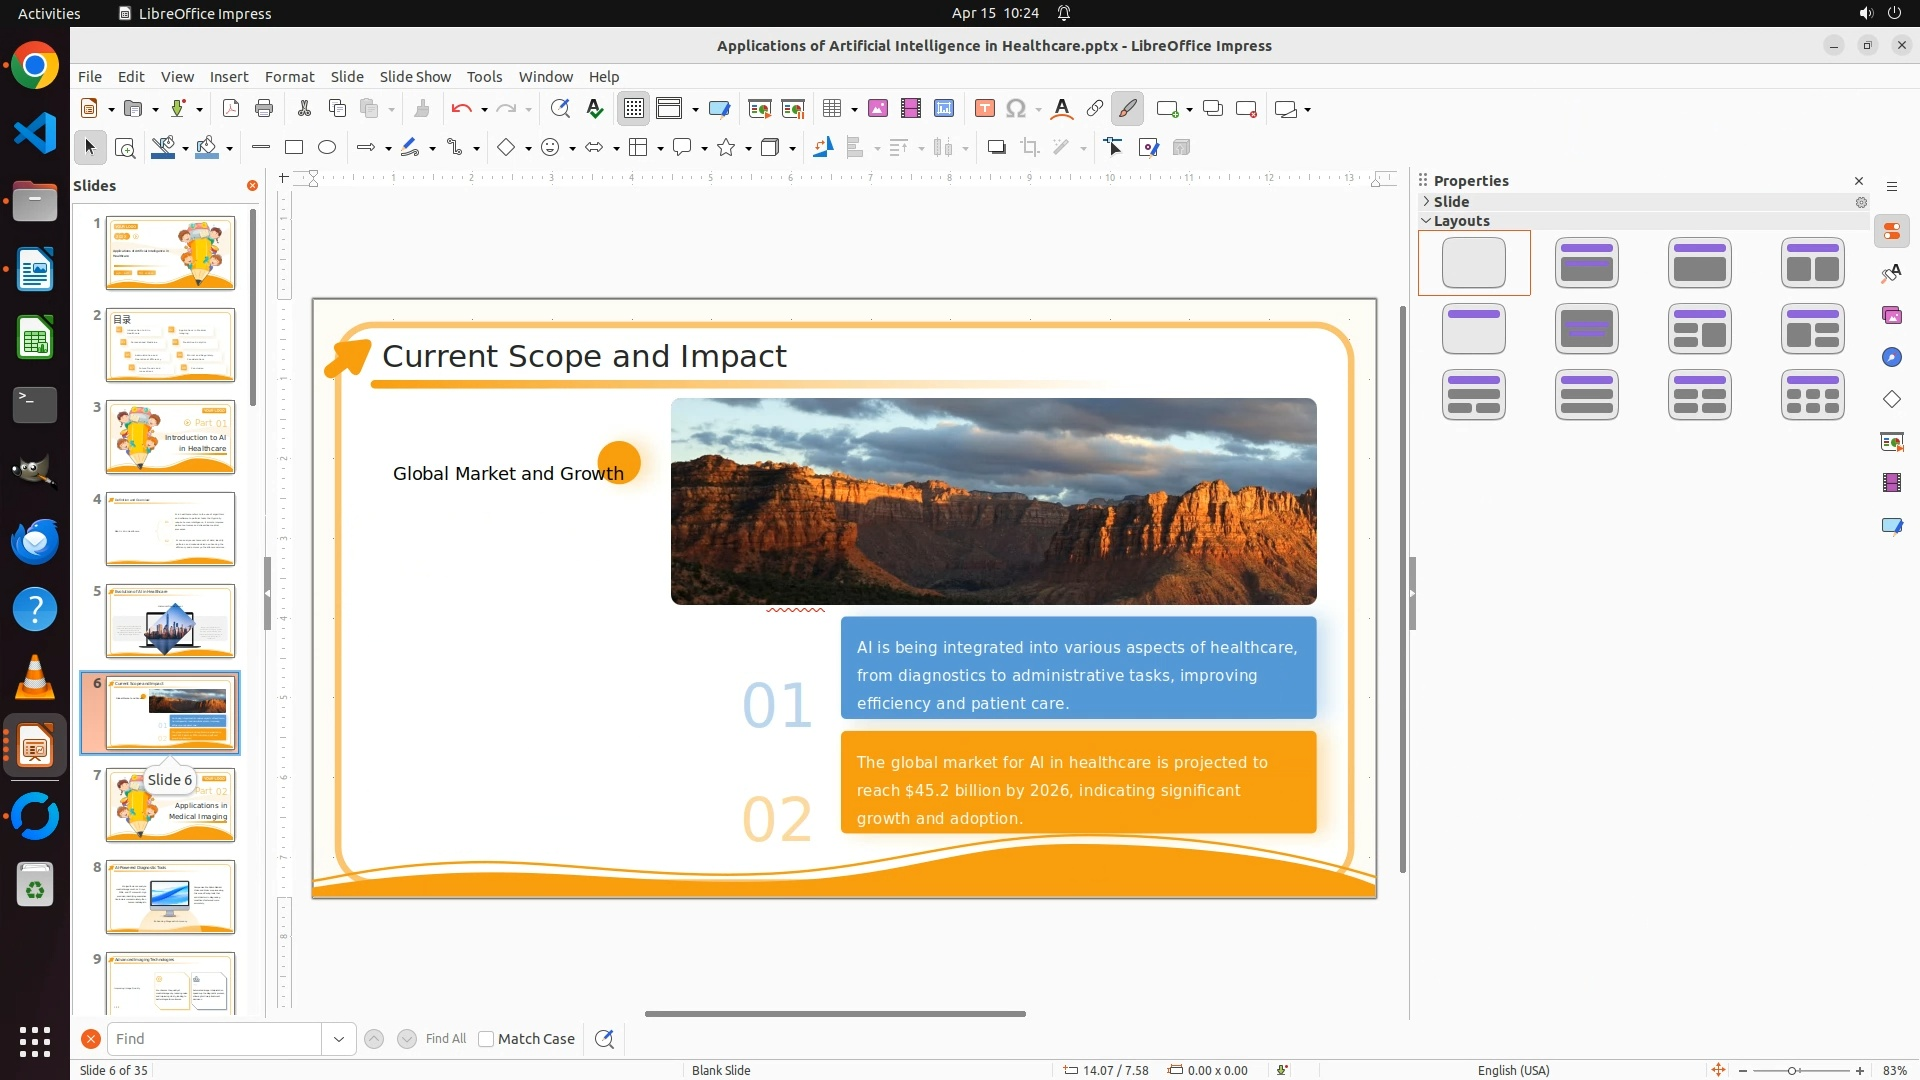The height and width of the screenshot is (1080, 1920).
Task: Open the Slide Show menu
Action: (x=415, y=77)
